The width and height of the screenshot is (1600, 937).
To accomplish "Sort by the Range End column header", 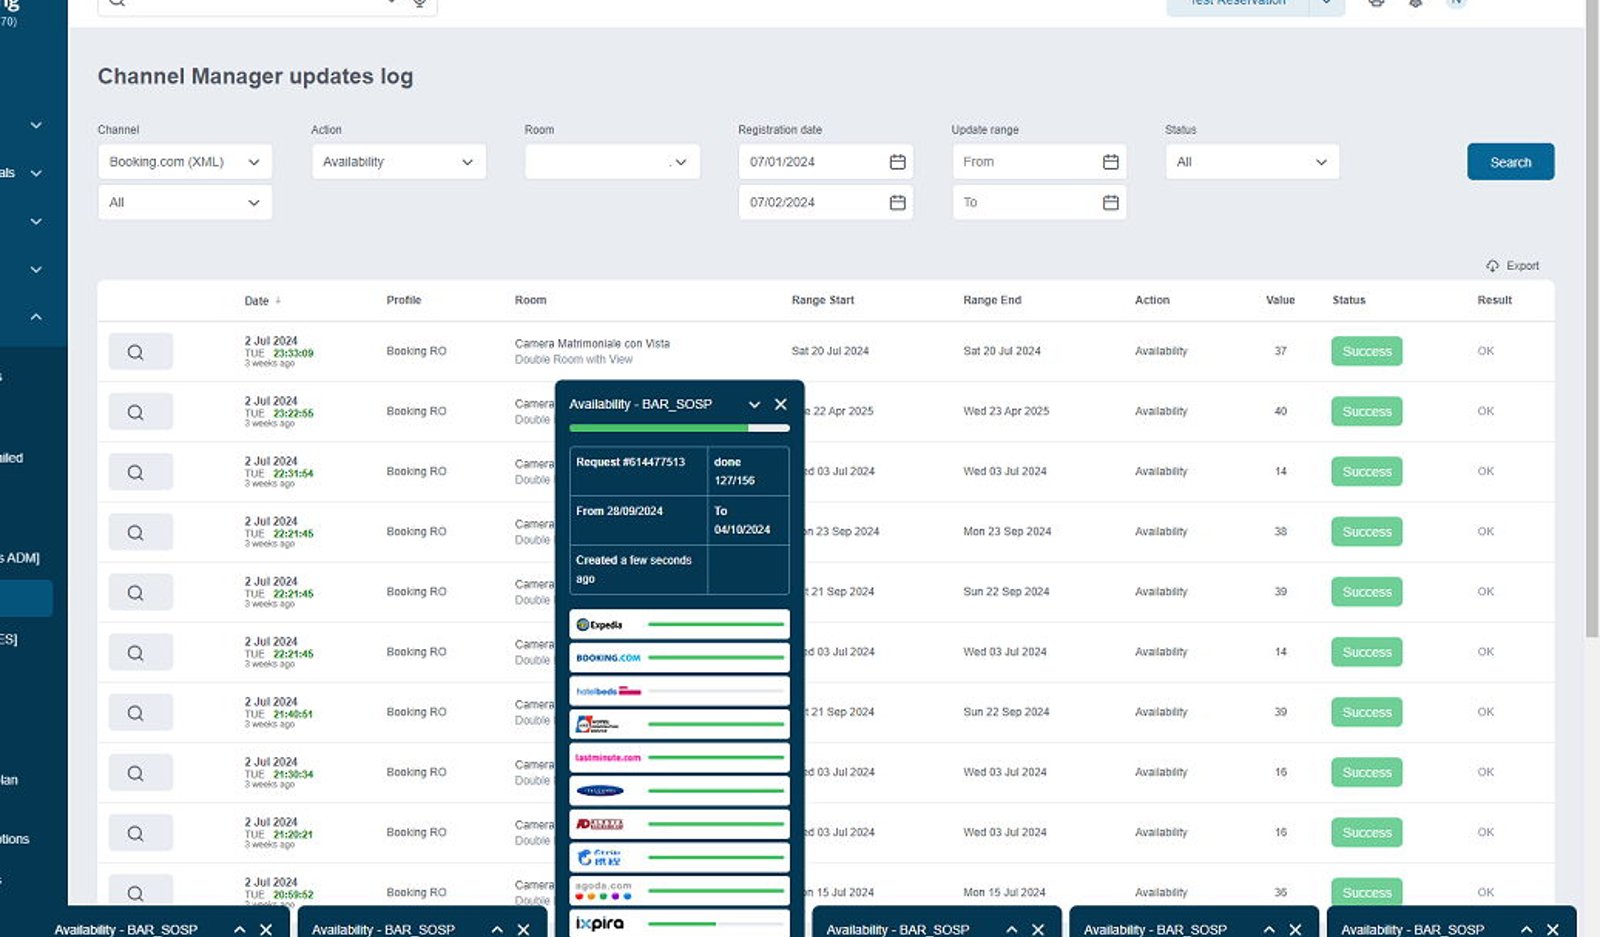I will pos(992,300).
